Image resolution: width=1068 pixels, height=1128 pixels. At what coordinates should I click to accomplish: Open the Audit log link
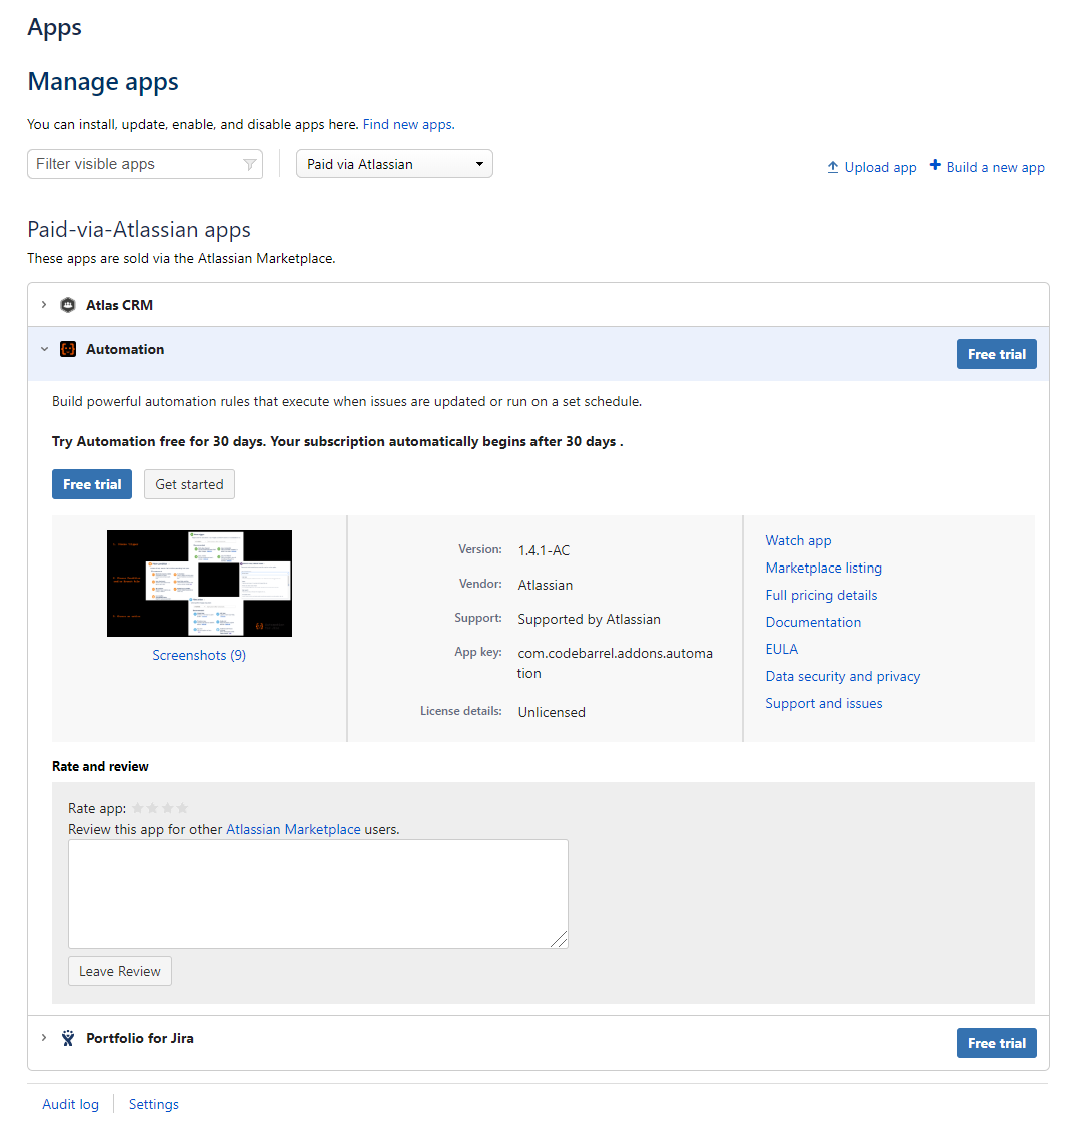[x=70, y=1104]
